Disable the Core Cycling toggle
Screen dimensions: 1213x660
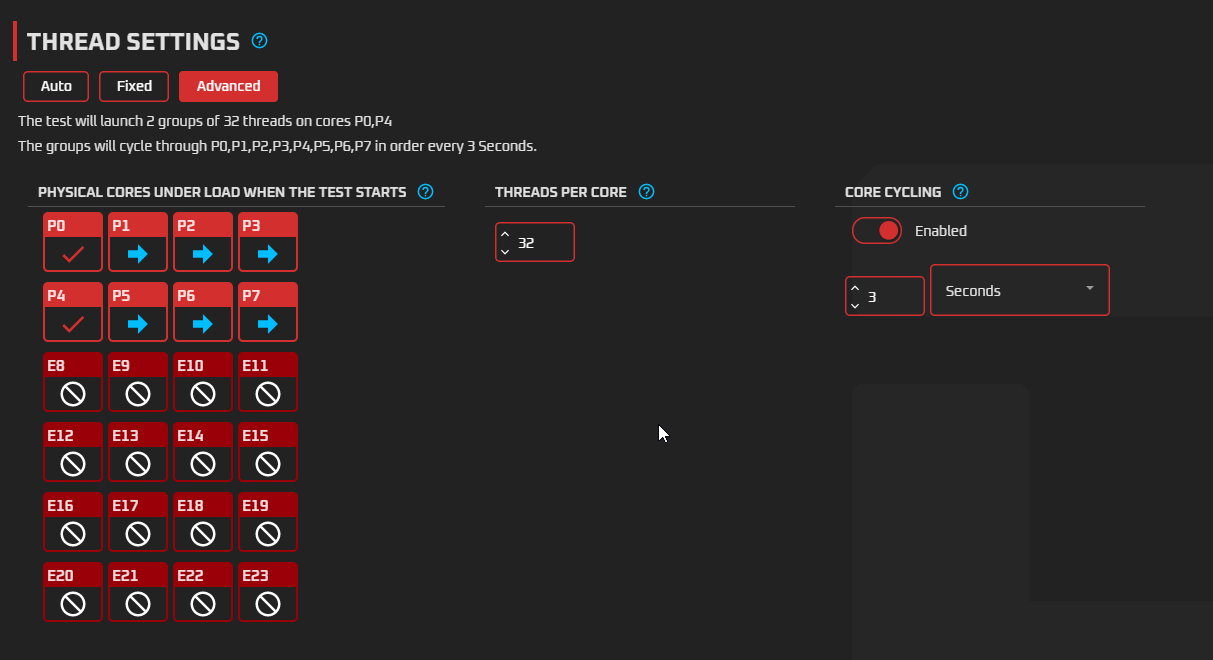click(877, 231)
